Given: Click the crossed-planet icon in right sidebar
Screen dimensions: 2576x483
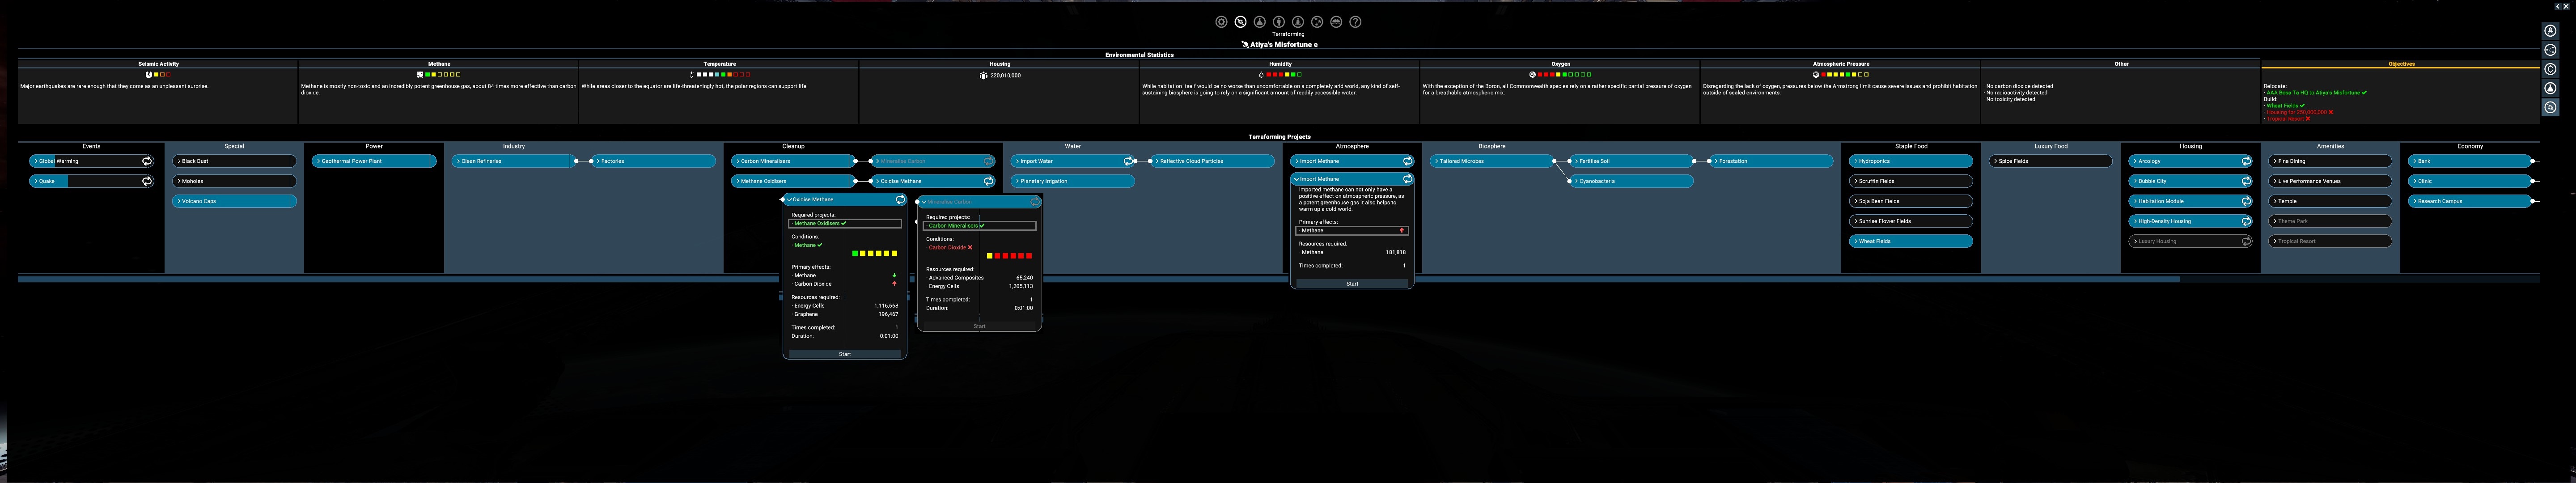Looking at the screenshot, I should [x=2550, y=107].
